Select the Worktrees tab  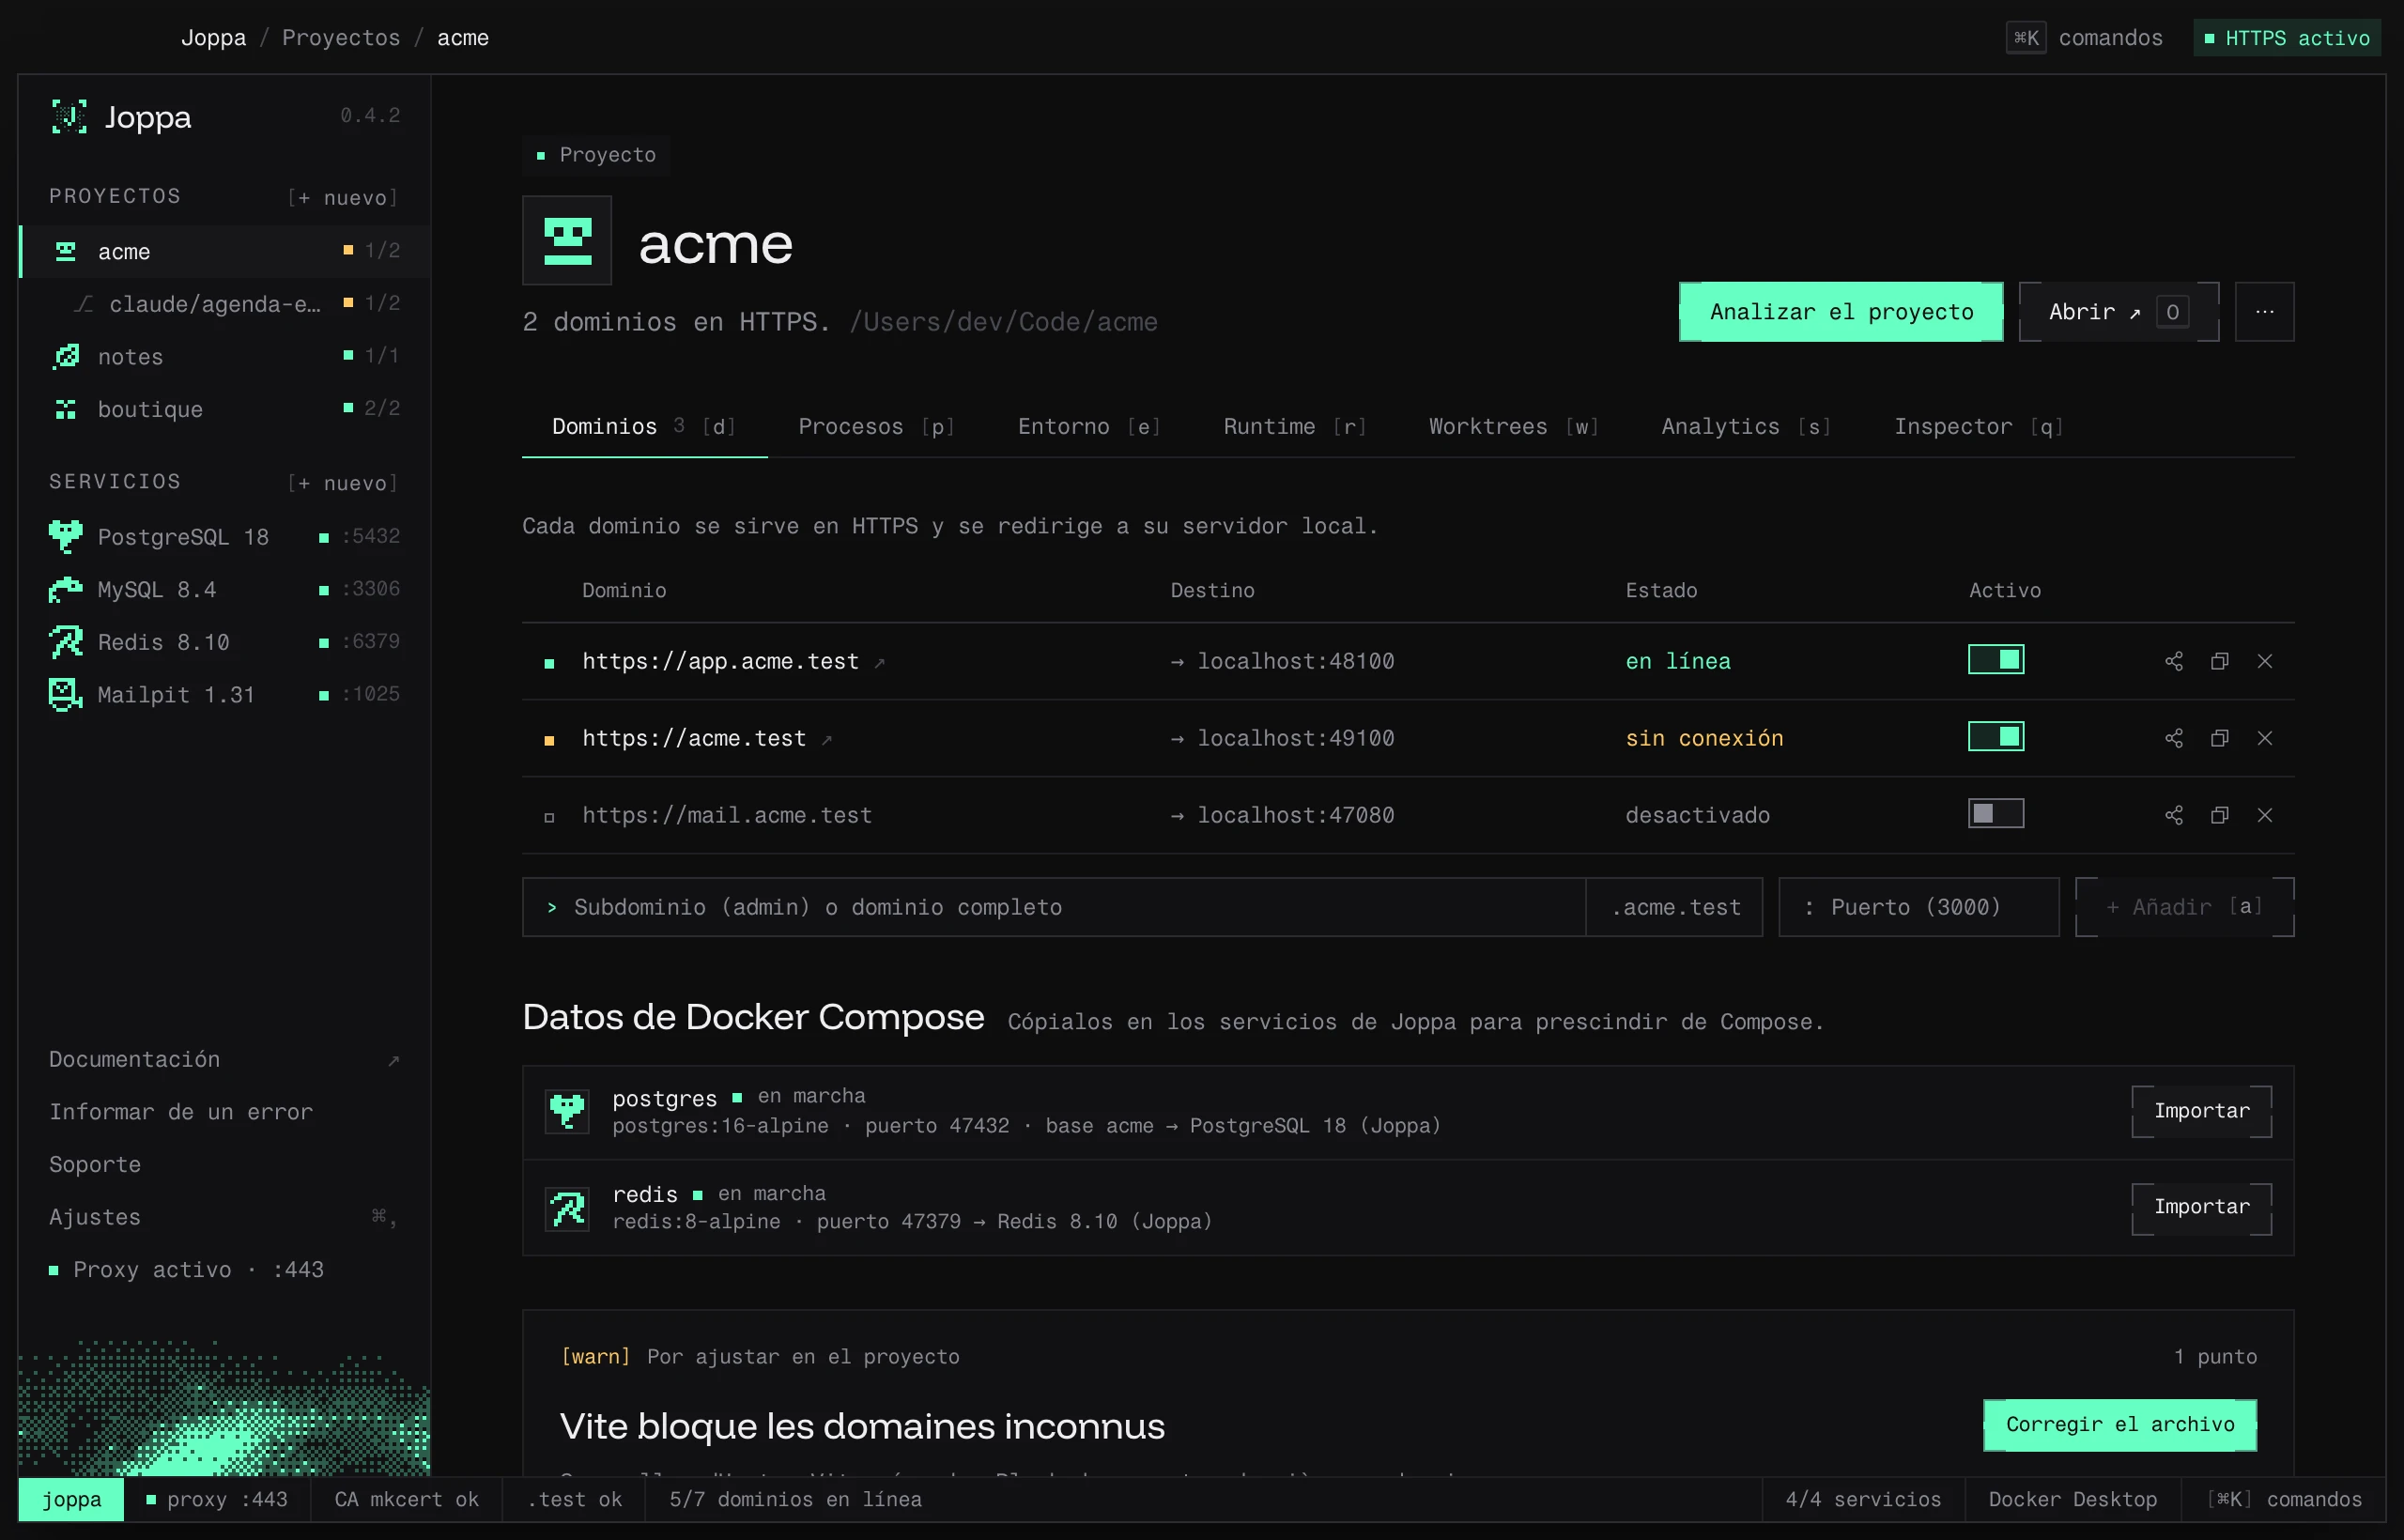pyautogui.click(x=1513, y=427)
